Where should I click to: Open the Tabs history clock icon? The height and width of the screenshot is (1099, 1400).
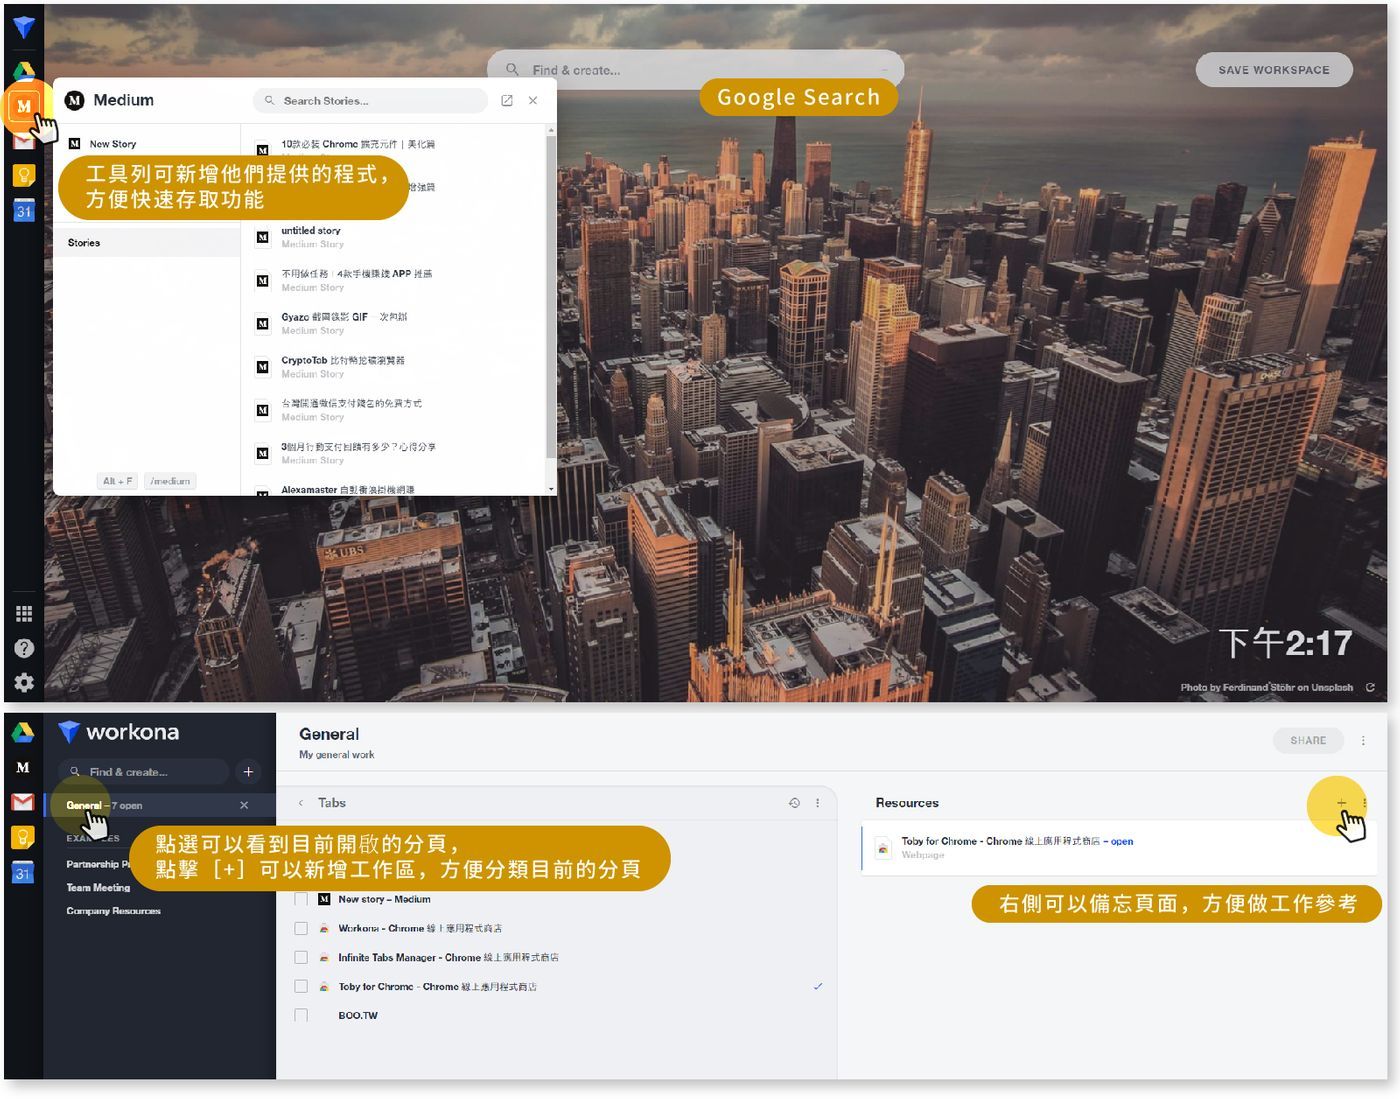click(795, 803)
